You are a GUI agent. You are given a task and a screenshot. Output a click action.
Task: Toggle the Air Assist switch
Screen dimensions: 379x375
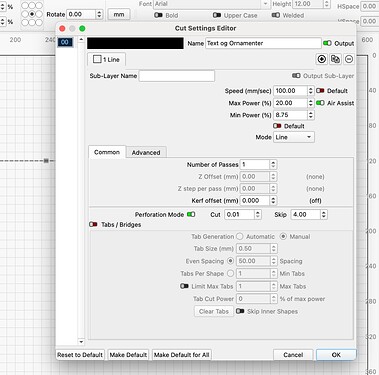[x=320, y=103]
